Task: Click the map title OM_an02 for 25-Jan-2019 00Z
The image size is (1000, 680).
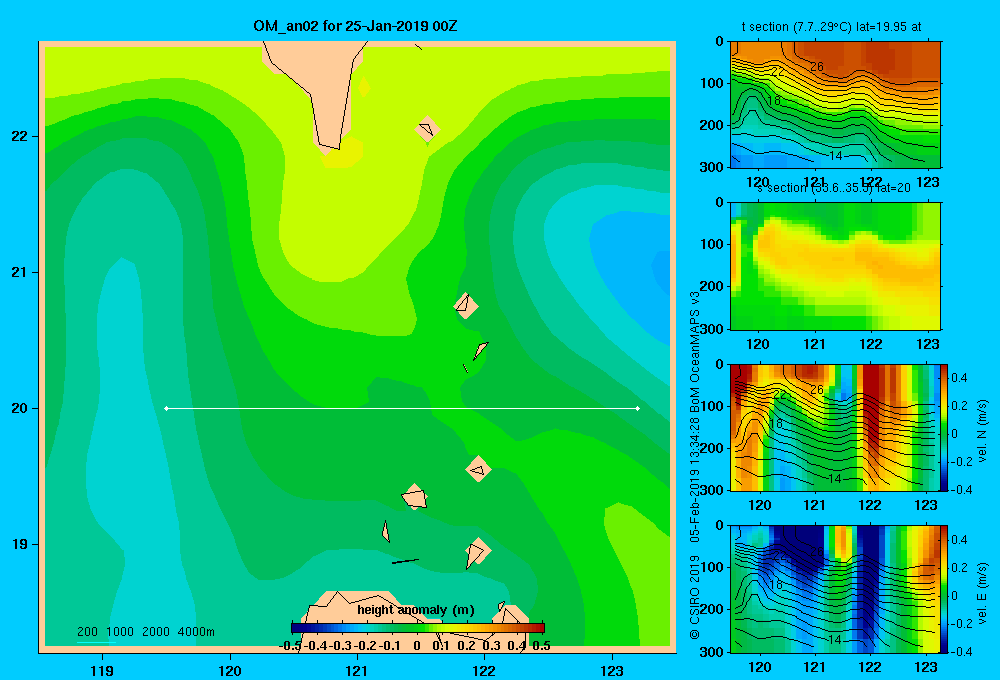Action: pyautogui.click(x=355, y=26)
